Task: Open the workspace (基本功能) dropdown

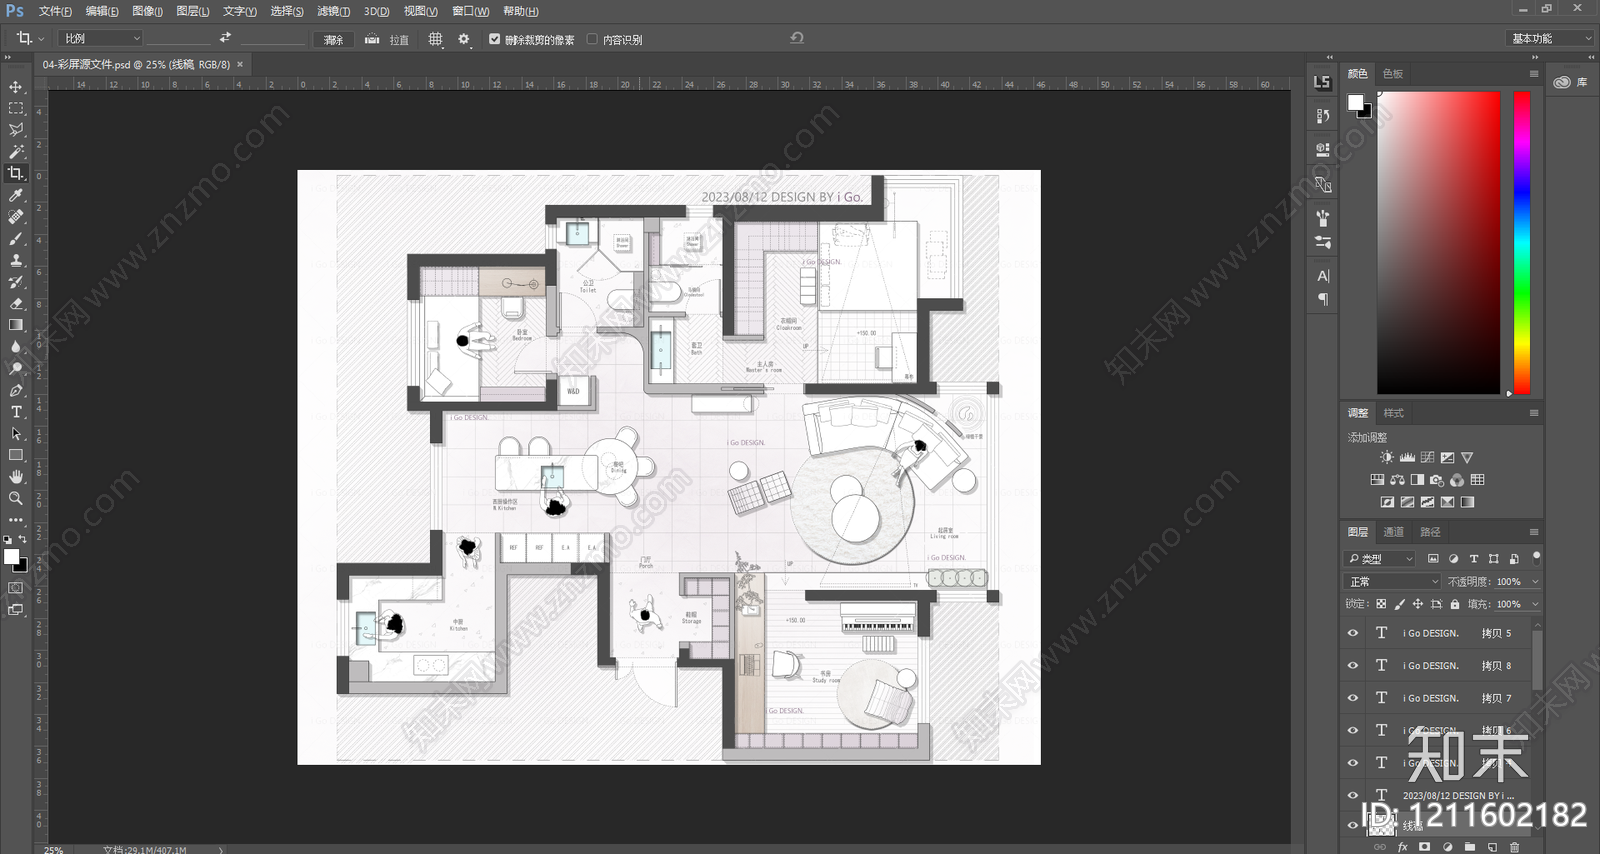Action: (x=1549, y=38)
